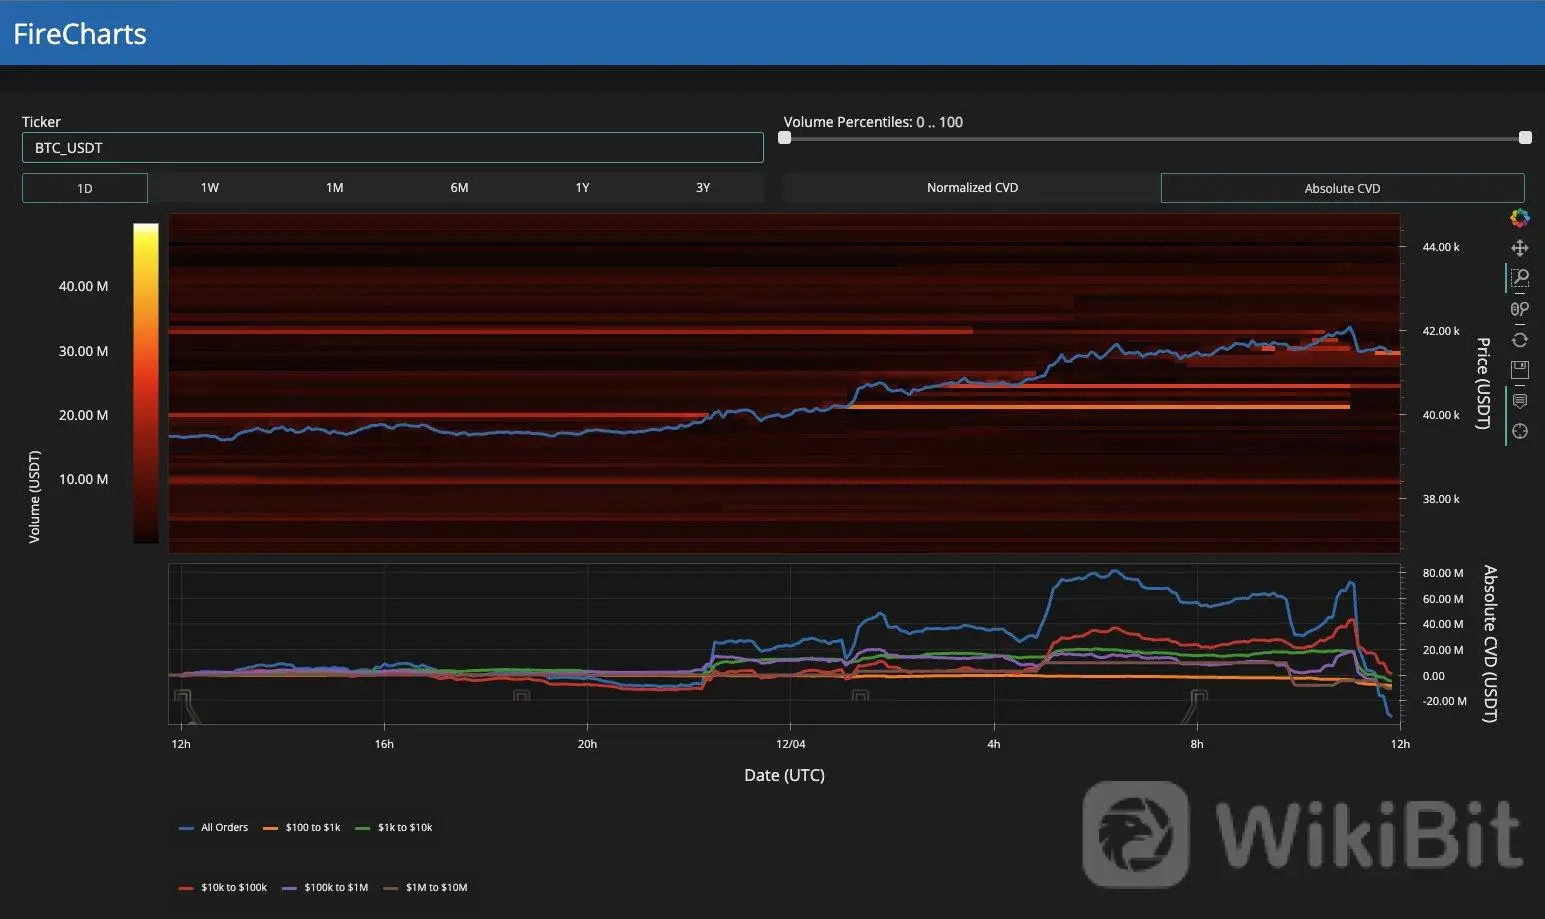This screenshot has height=919, width=1545.
Task: Open the BTC_USDT ticker selector
Action: click(392, 148)
